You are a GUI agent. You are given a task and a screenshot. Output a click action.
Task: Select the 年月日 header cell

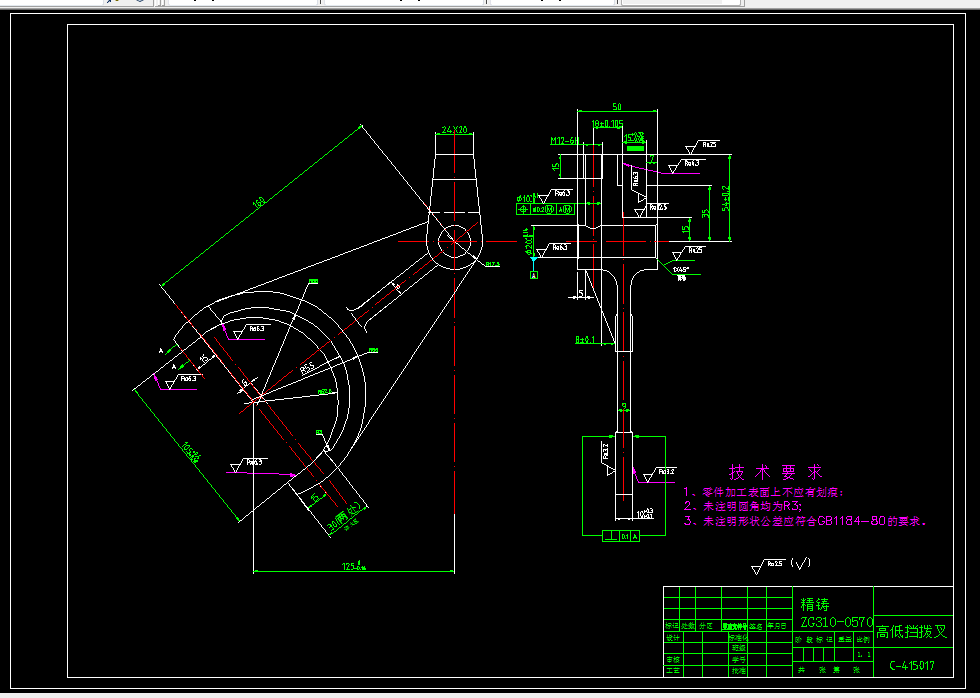point(779,626)
